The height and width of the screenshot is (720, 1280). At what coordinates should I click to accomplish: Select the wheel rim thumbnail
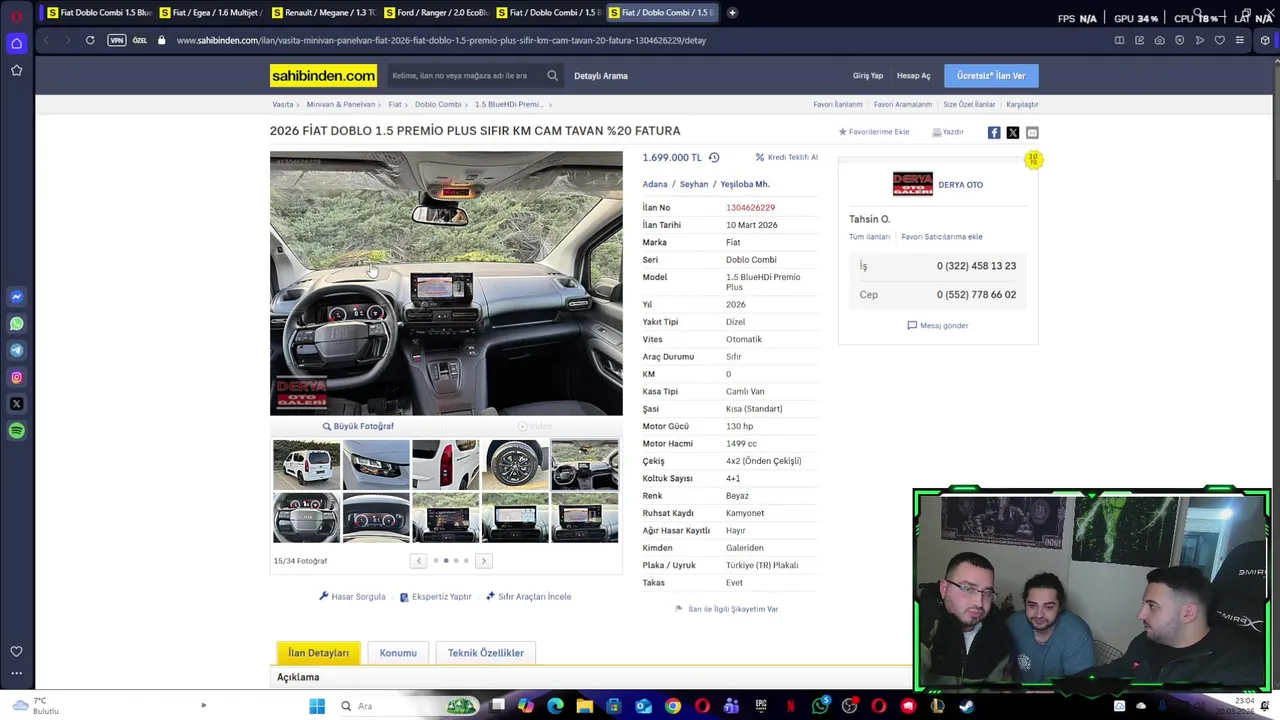[x=515, y=465]
